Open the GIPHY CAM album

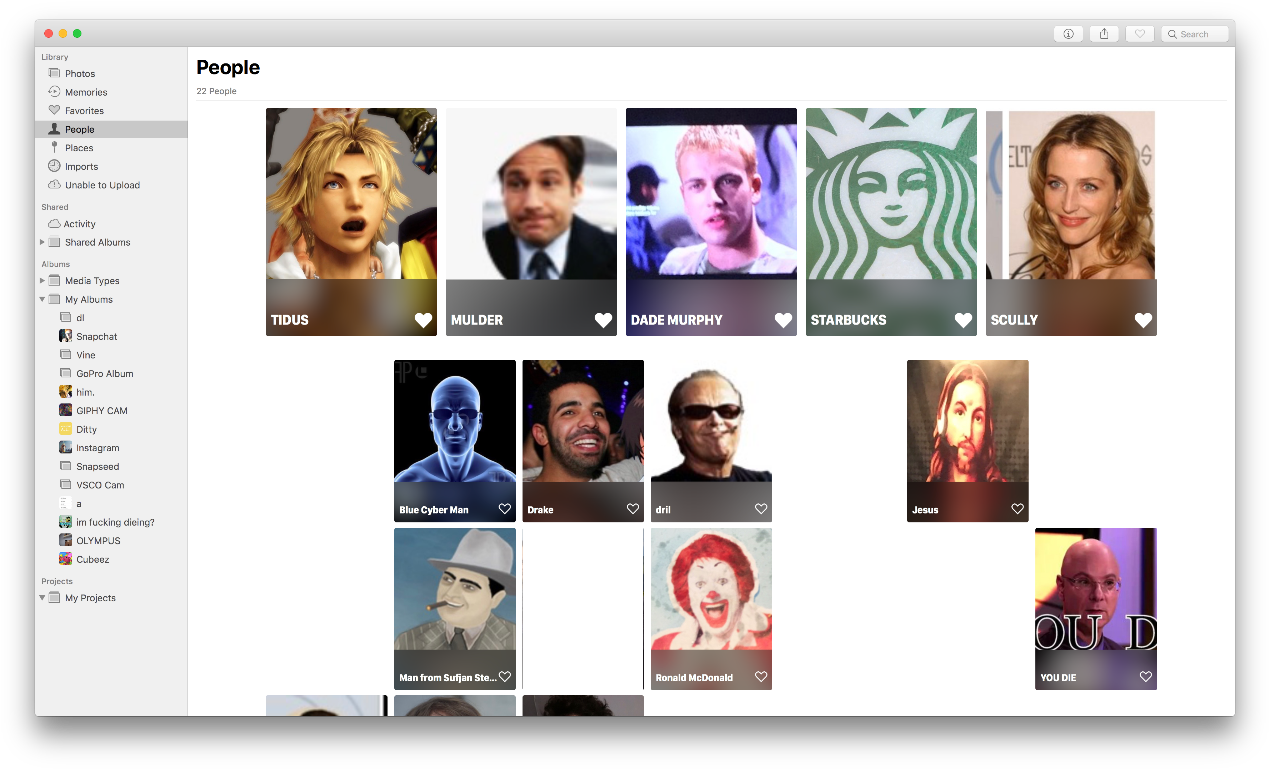pyautogui.click(x=101, y=411)
